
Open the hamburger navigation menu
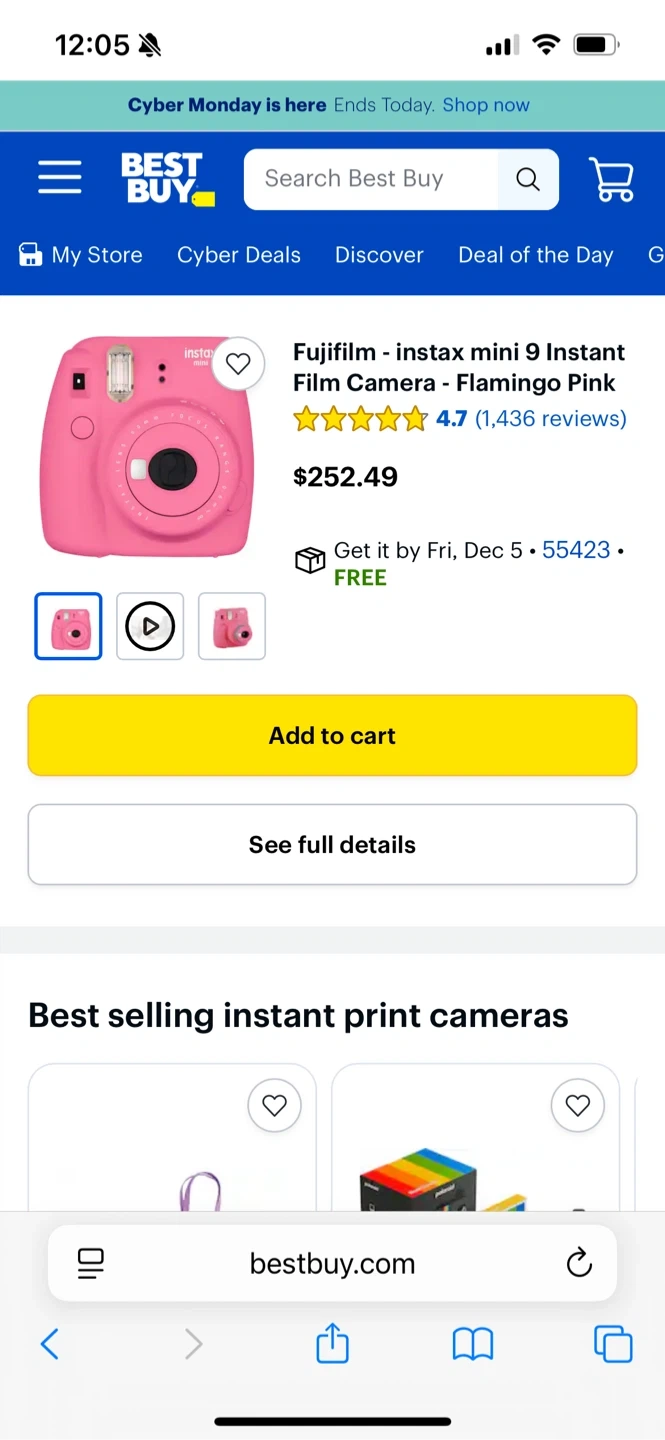[x=60, y=178]
